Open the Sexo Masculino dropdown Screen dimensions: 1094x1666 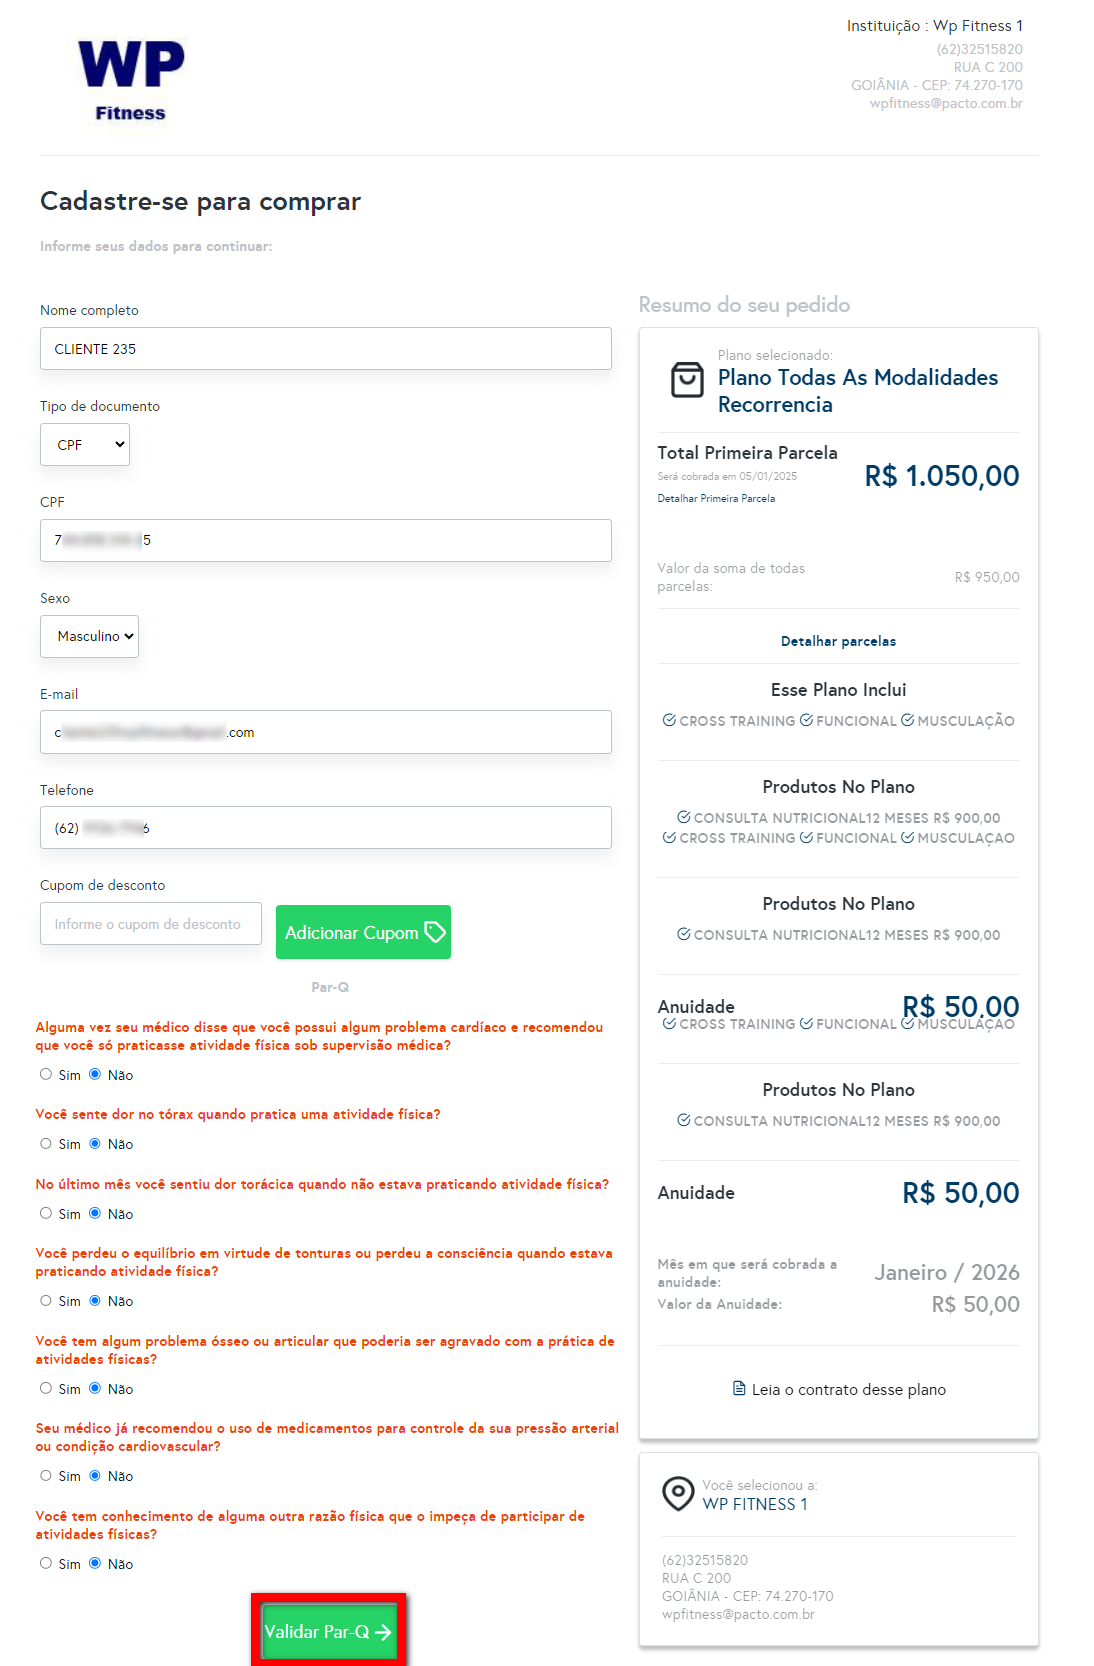[x=89, y=636]
